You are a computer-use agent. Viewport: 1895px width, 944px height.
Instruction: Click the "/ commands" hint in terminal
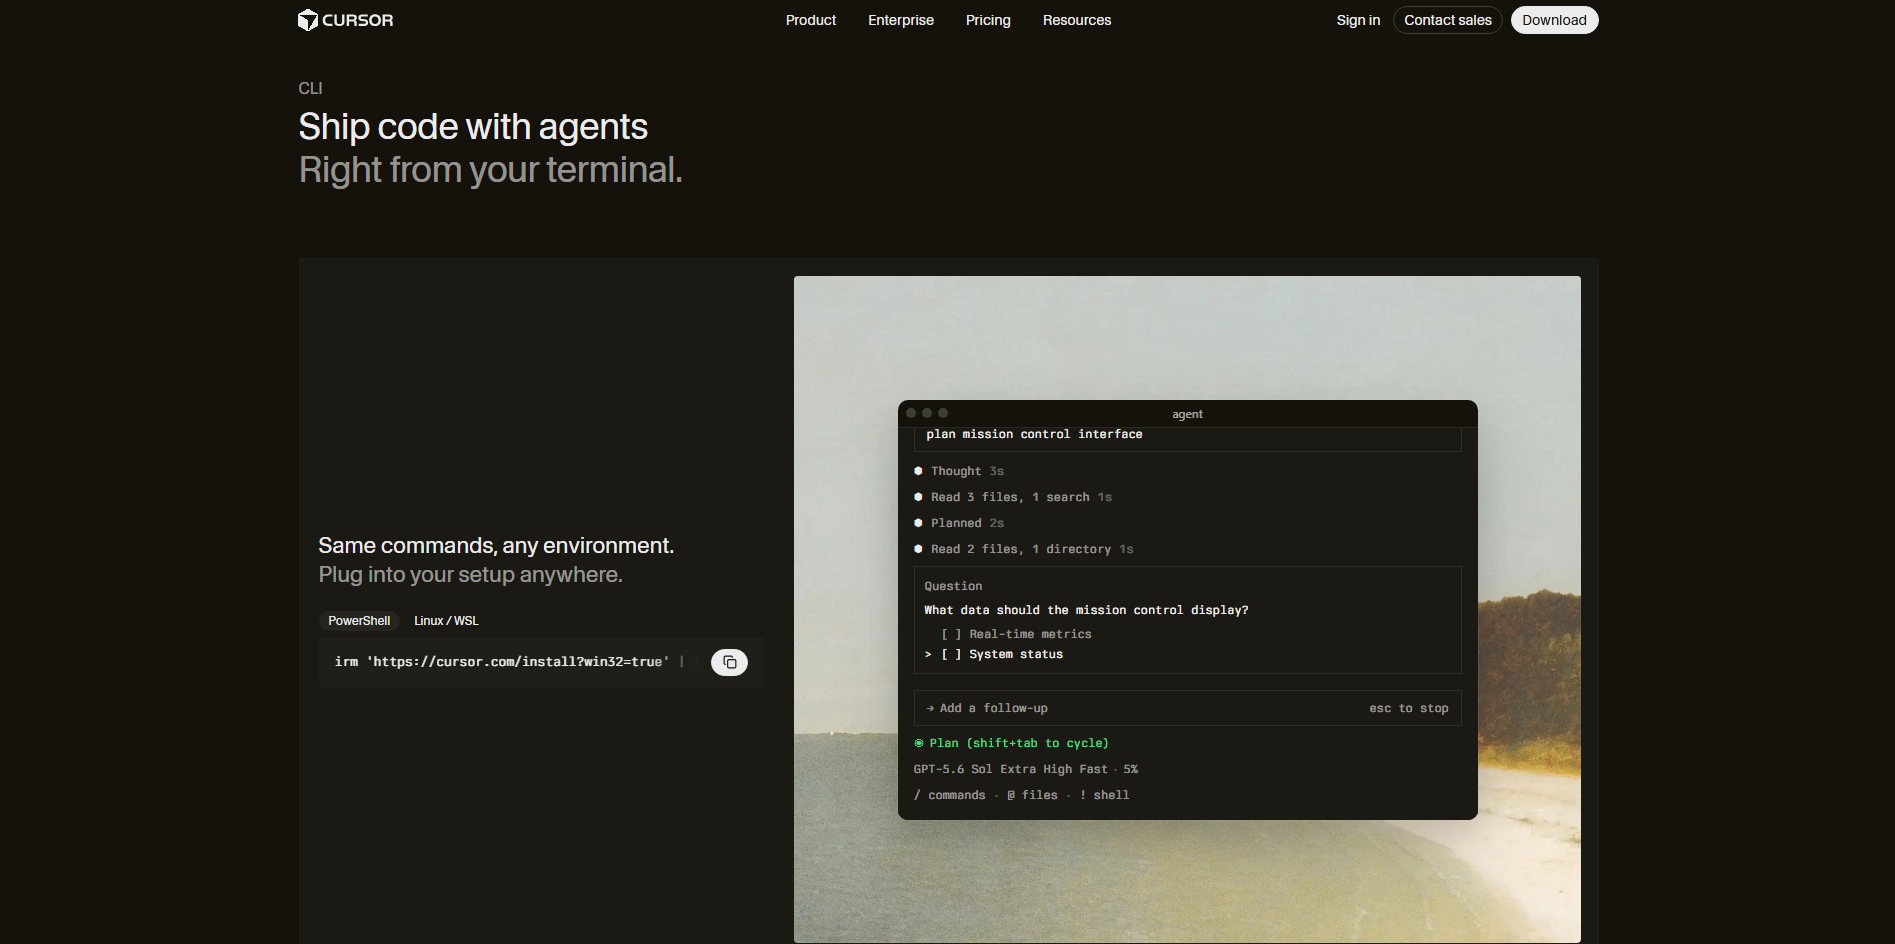pyautogui.click(x=950, y=795)
